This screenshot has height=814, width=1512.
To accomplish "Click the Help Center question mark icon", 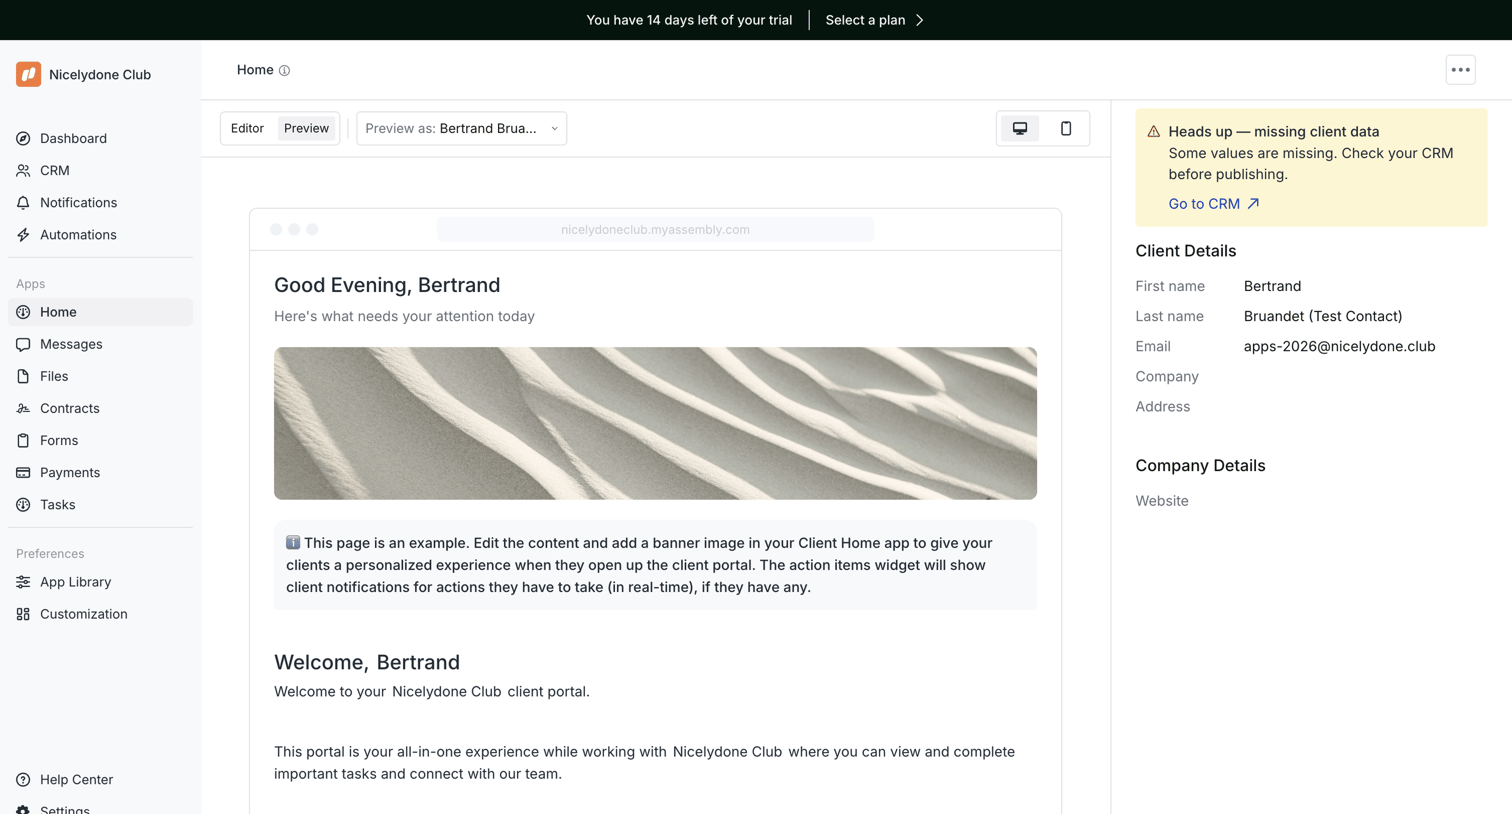I will tap(23, 780).
